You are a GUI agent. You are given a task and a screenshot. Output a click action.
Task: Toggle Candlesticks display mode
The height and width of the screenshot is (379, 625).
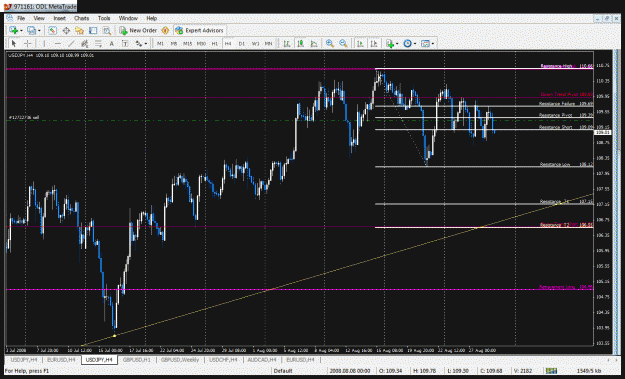tap(300, 43)
